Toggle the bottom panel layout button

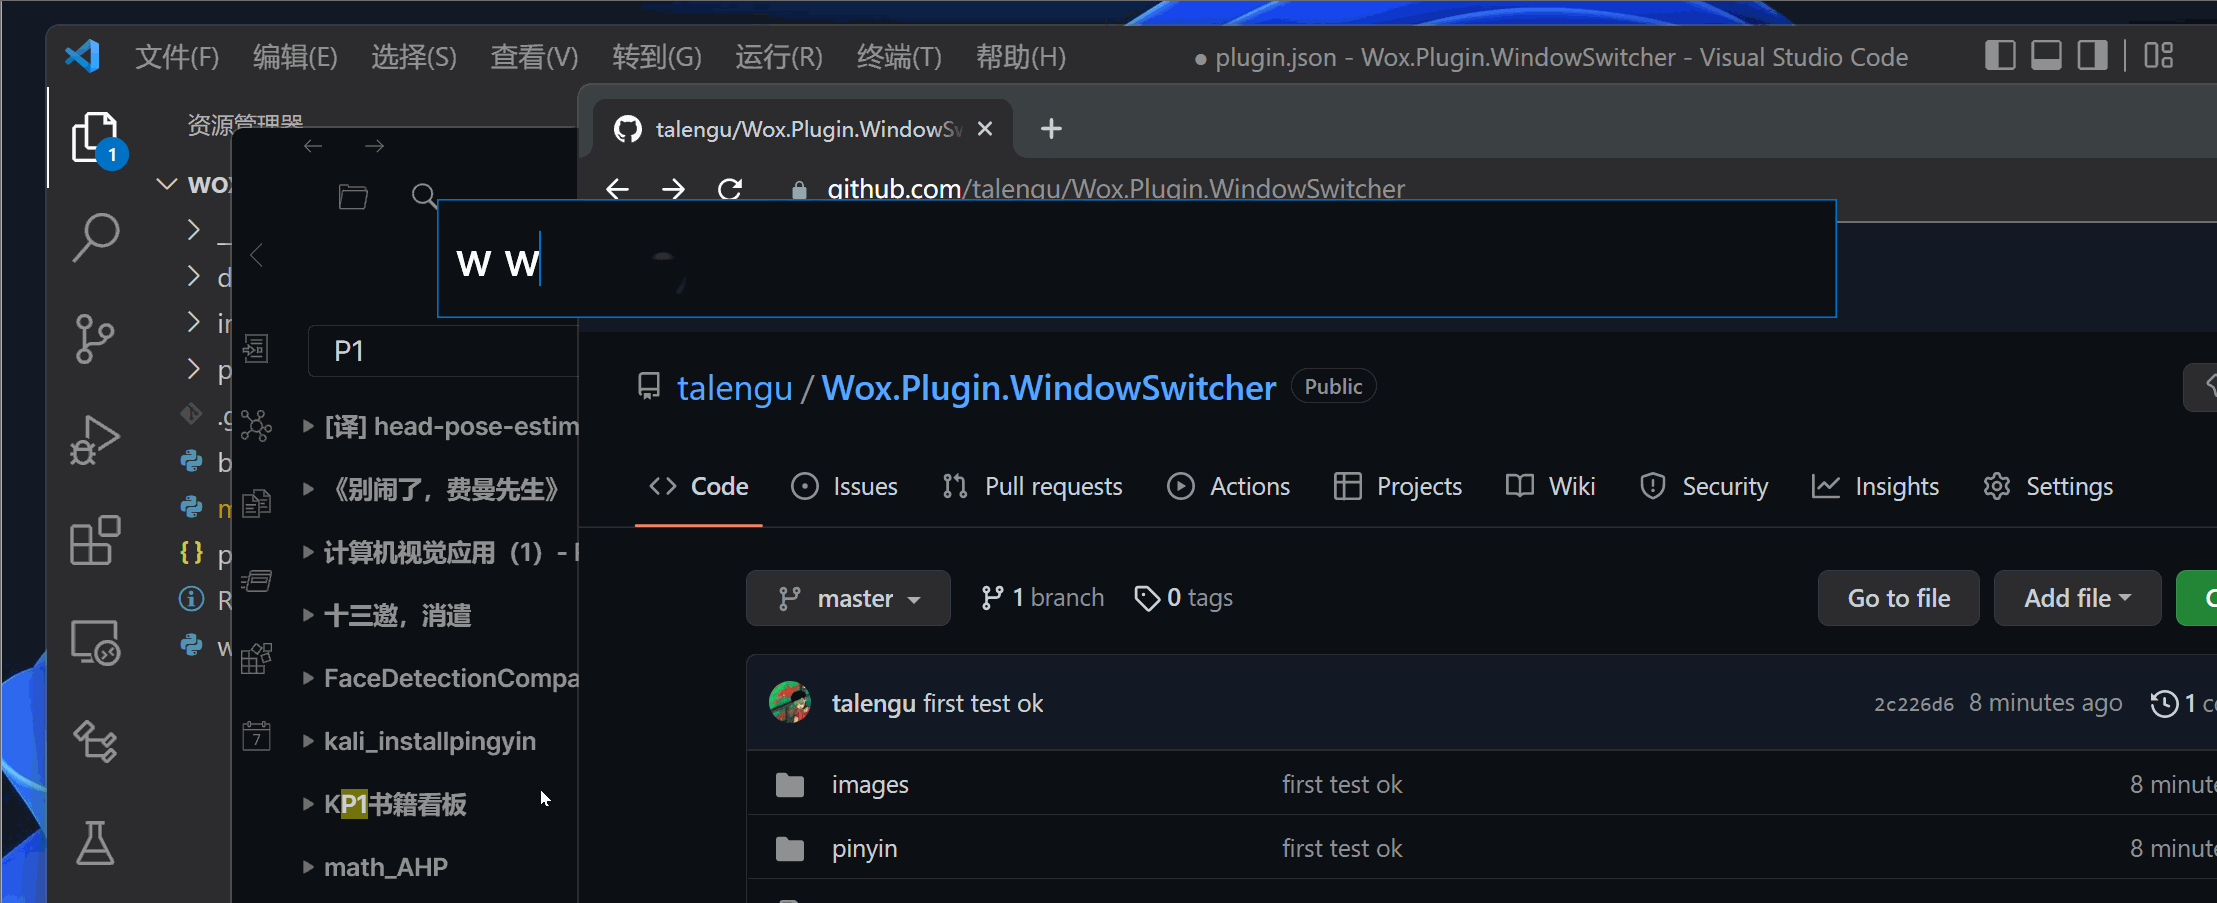pos(2046,56)
